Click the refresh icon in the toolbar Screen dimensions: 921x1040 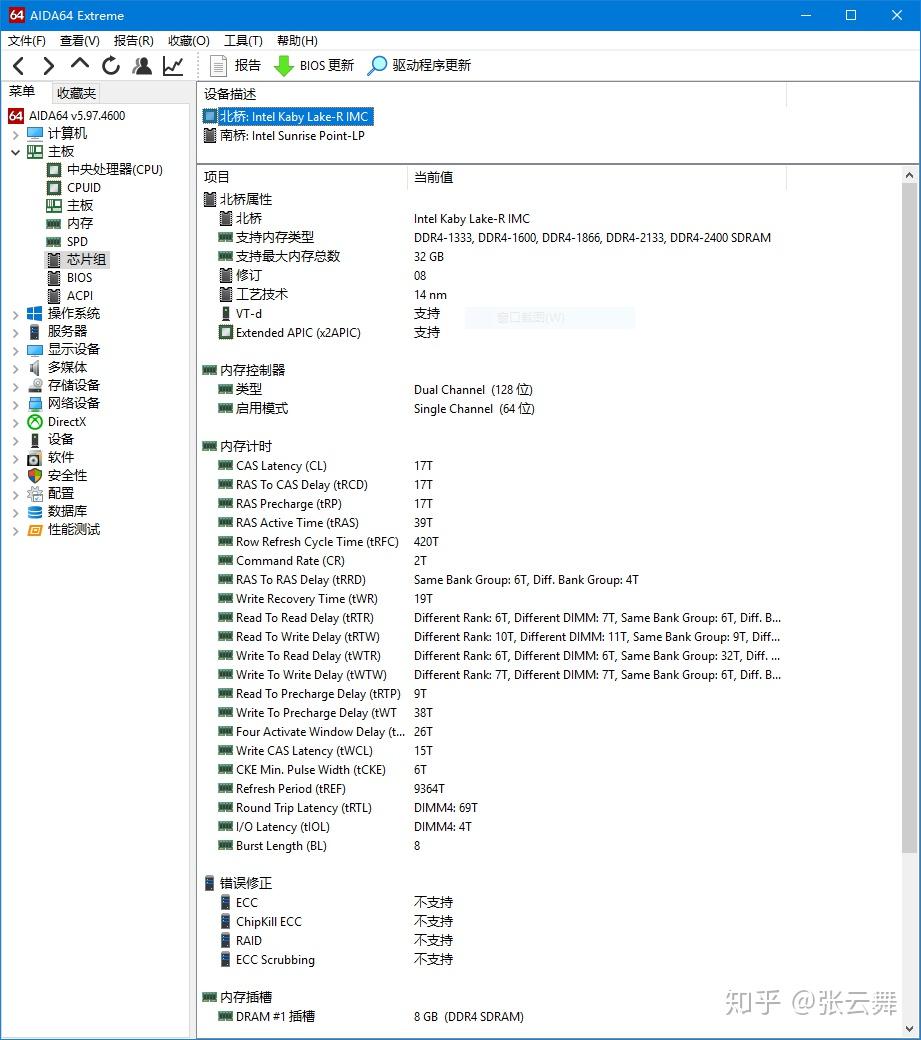[110, 65]
